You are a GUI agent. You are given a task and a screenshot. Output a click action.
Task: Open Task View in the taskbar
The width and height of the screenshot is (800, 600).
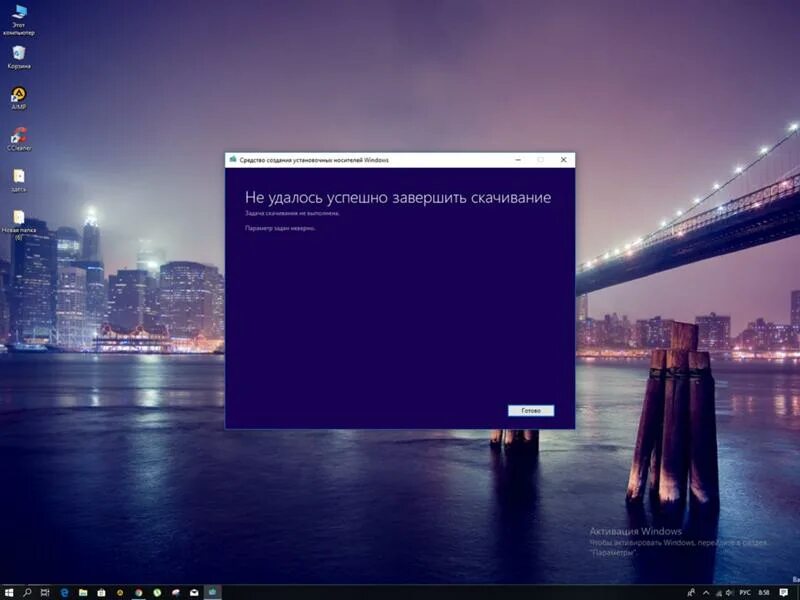[x=45, y=592]
